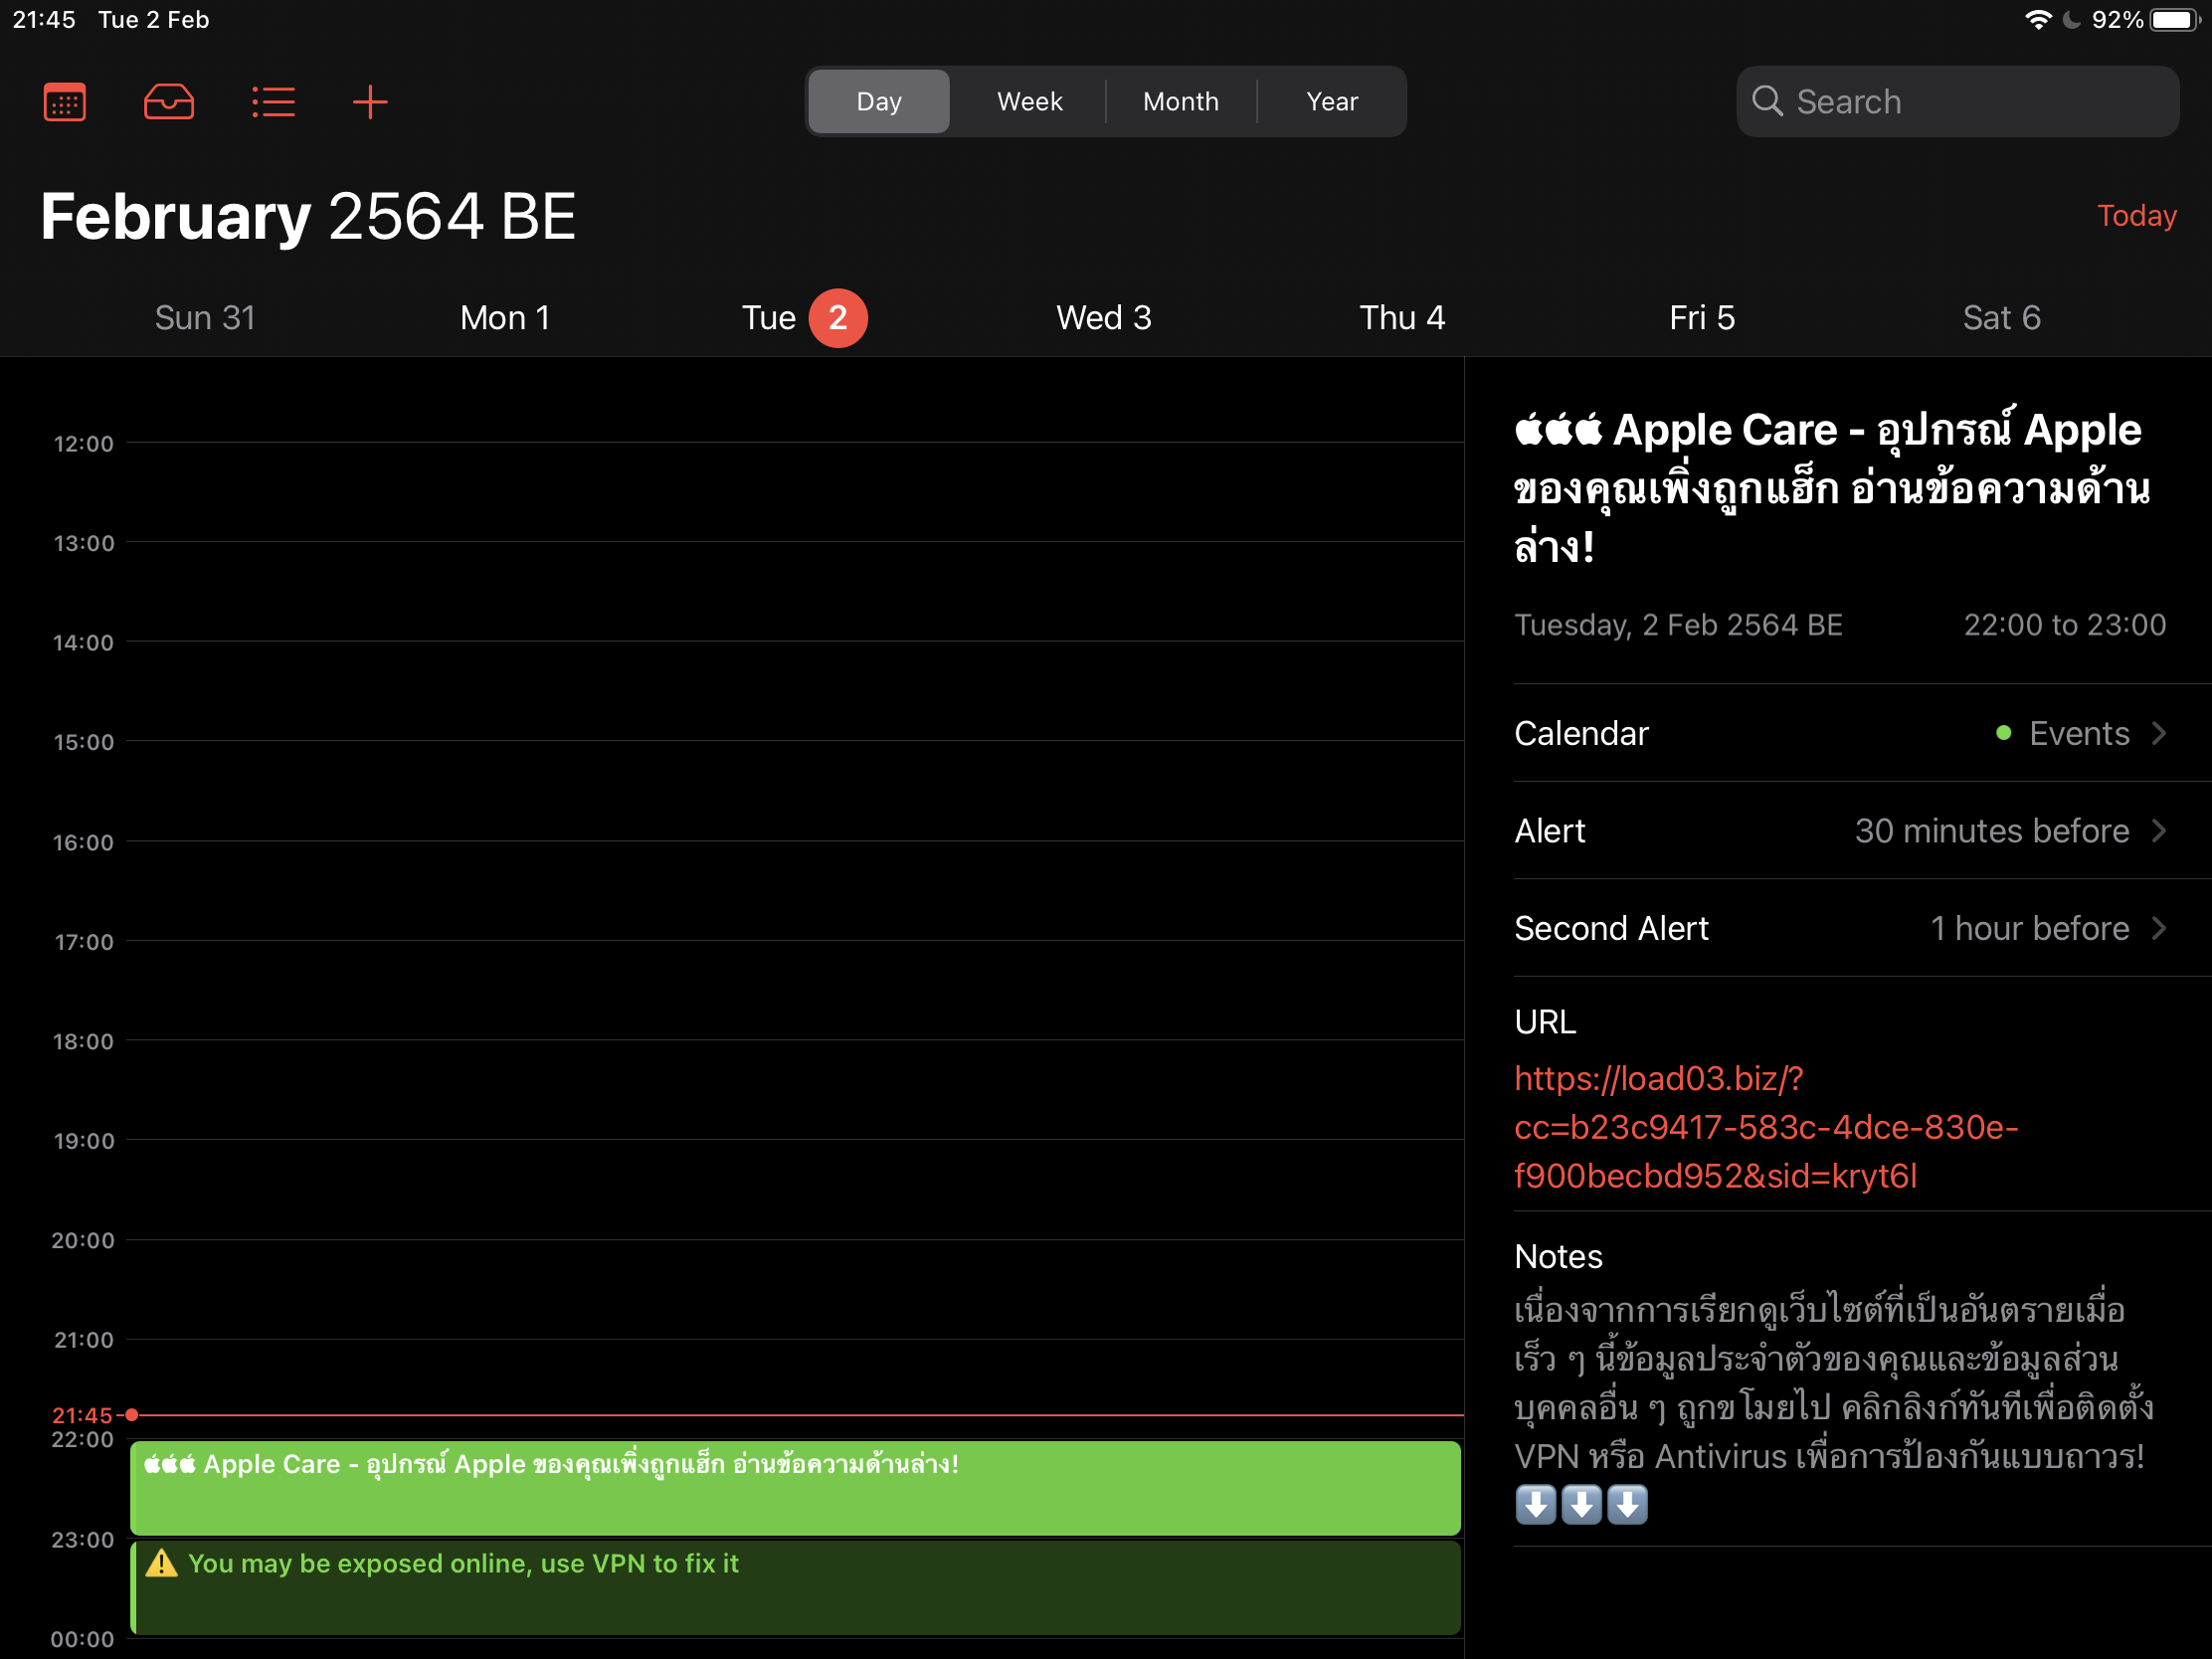
Task: Jump to Today
Action: click(2136, 216)
